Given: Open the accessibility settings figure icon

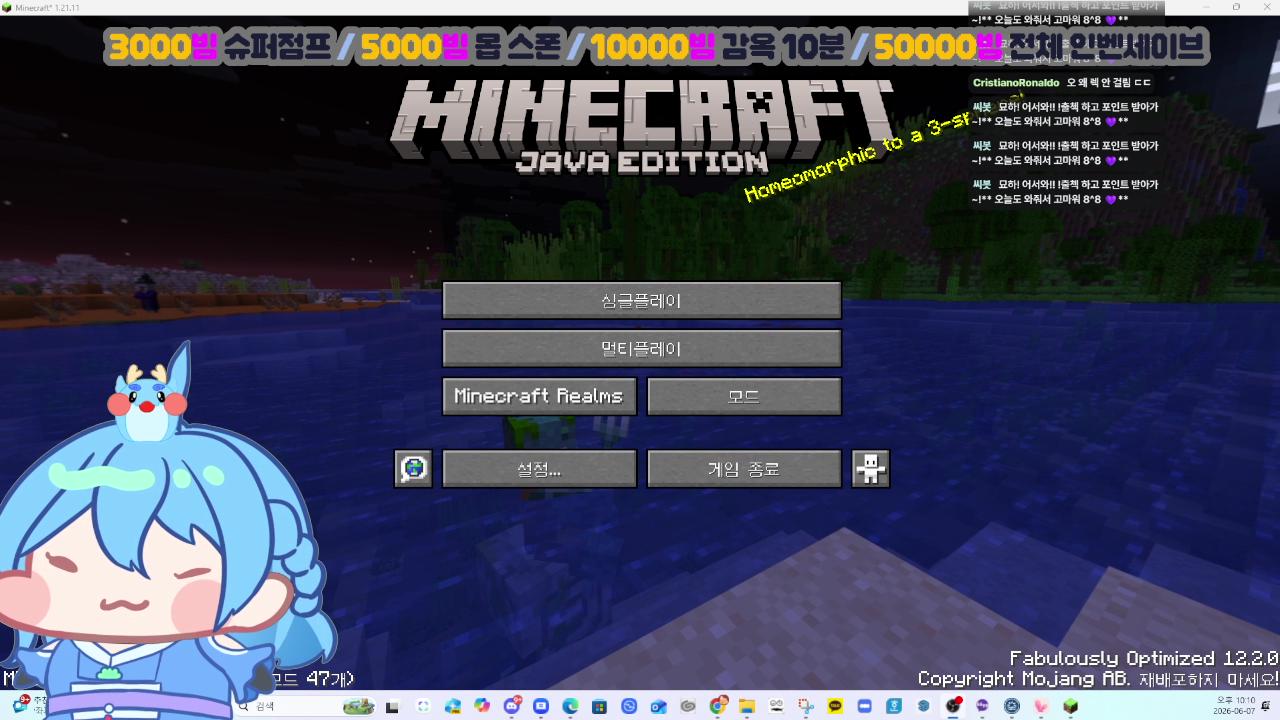Looking at the screenshot, I should 870,468.
